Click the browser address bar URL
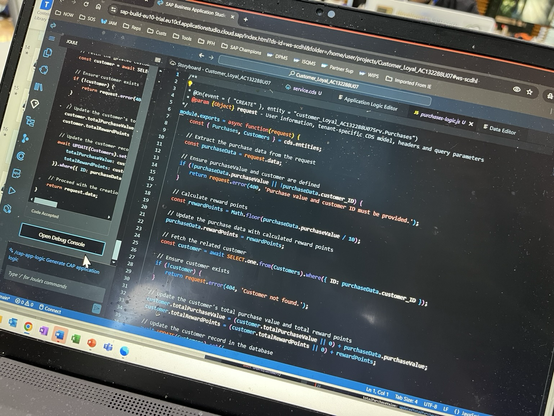554x416 pixels. pyautogui.click(x=299, y=47)
